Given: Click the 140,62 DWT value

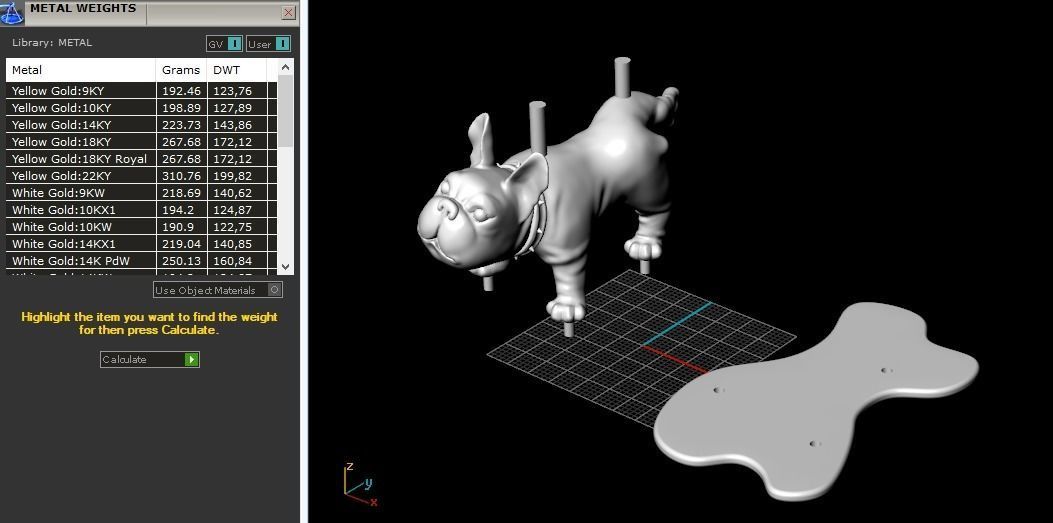Looking at the screenshot, I should click(x=232, y=193).
